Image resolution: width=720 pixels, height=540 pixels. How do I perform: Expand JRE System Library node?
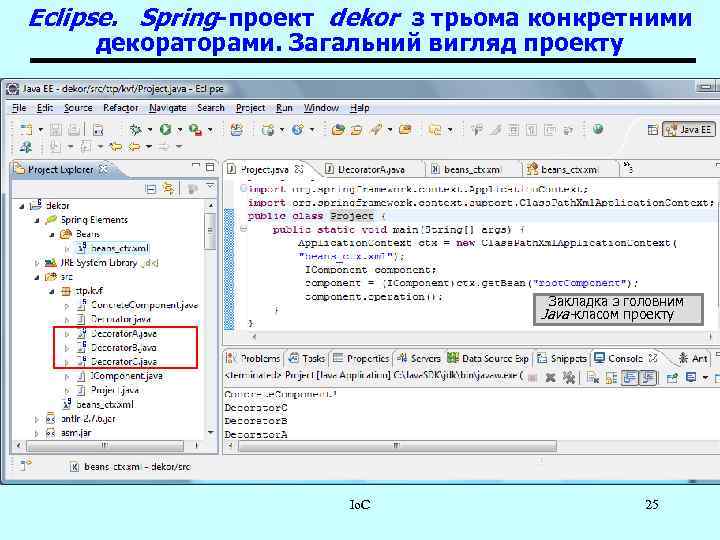tap(37, 263)
